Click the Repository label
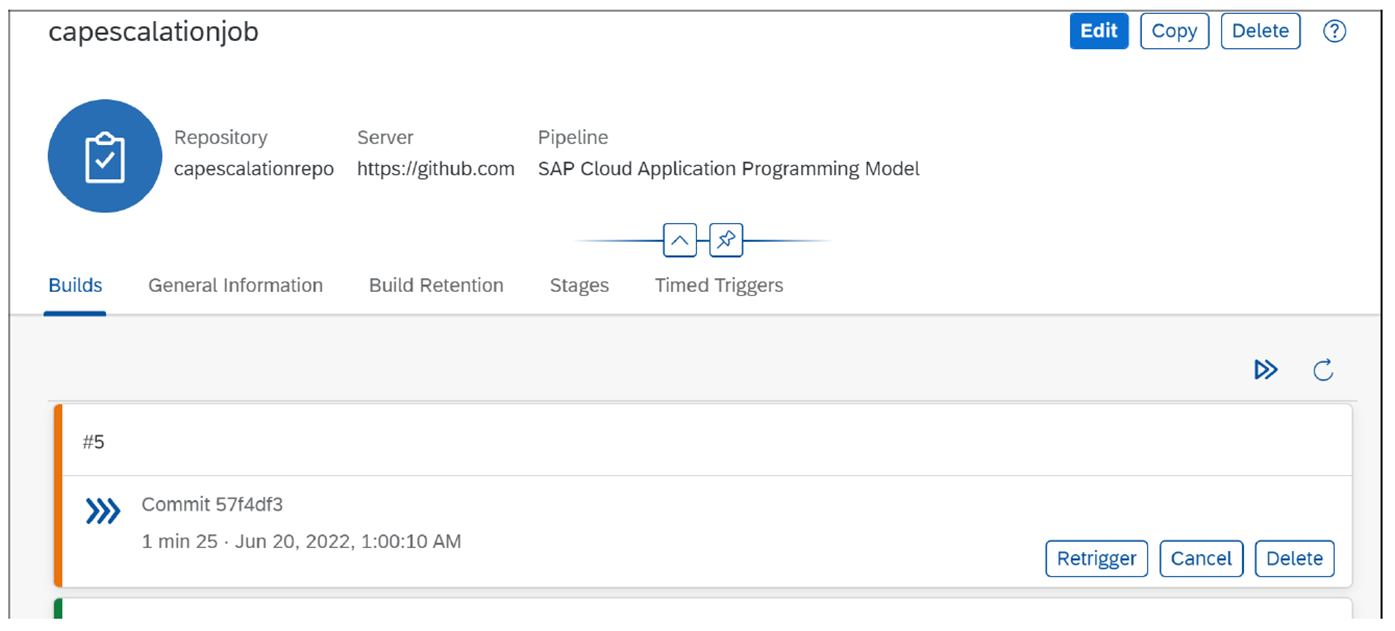Viewport: 1395px width, 631px height. click(221, 138)
